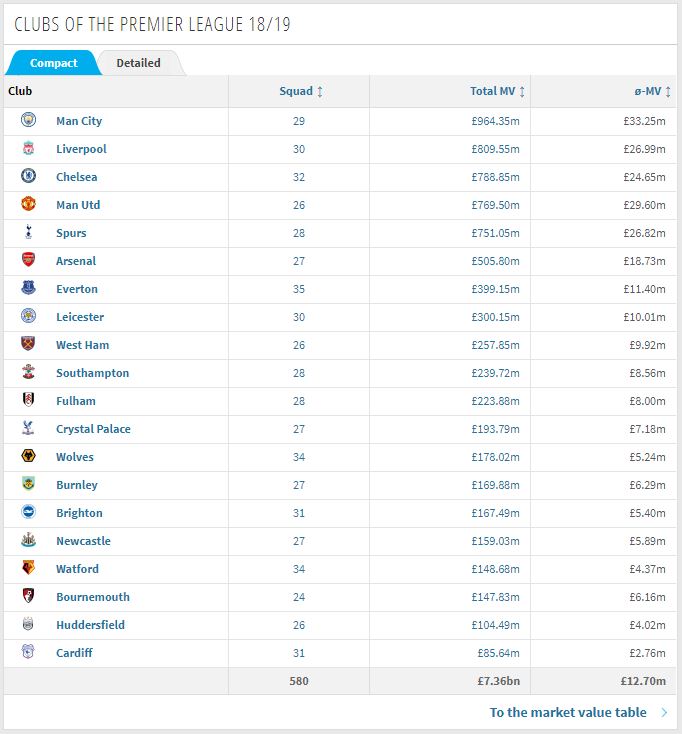
Task: Sort by Total MV arrows
Action: (x=522, y=91)
